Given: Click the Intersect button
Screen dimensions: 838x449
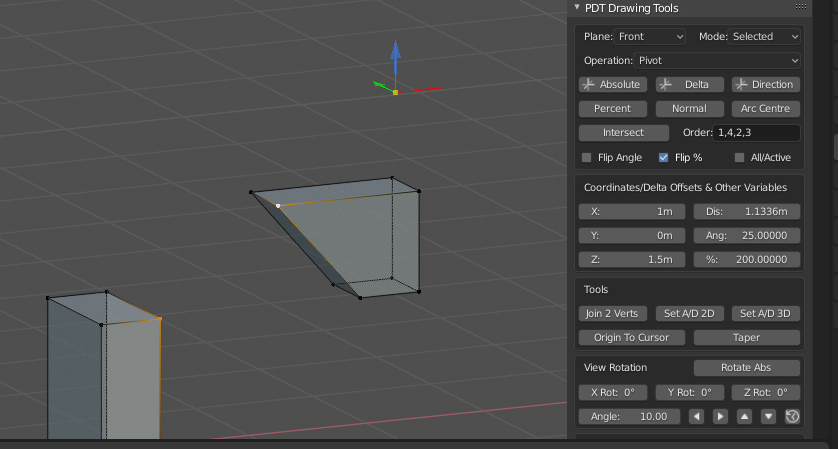Looking at the screenshot, I should coord(624,133).
